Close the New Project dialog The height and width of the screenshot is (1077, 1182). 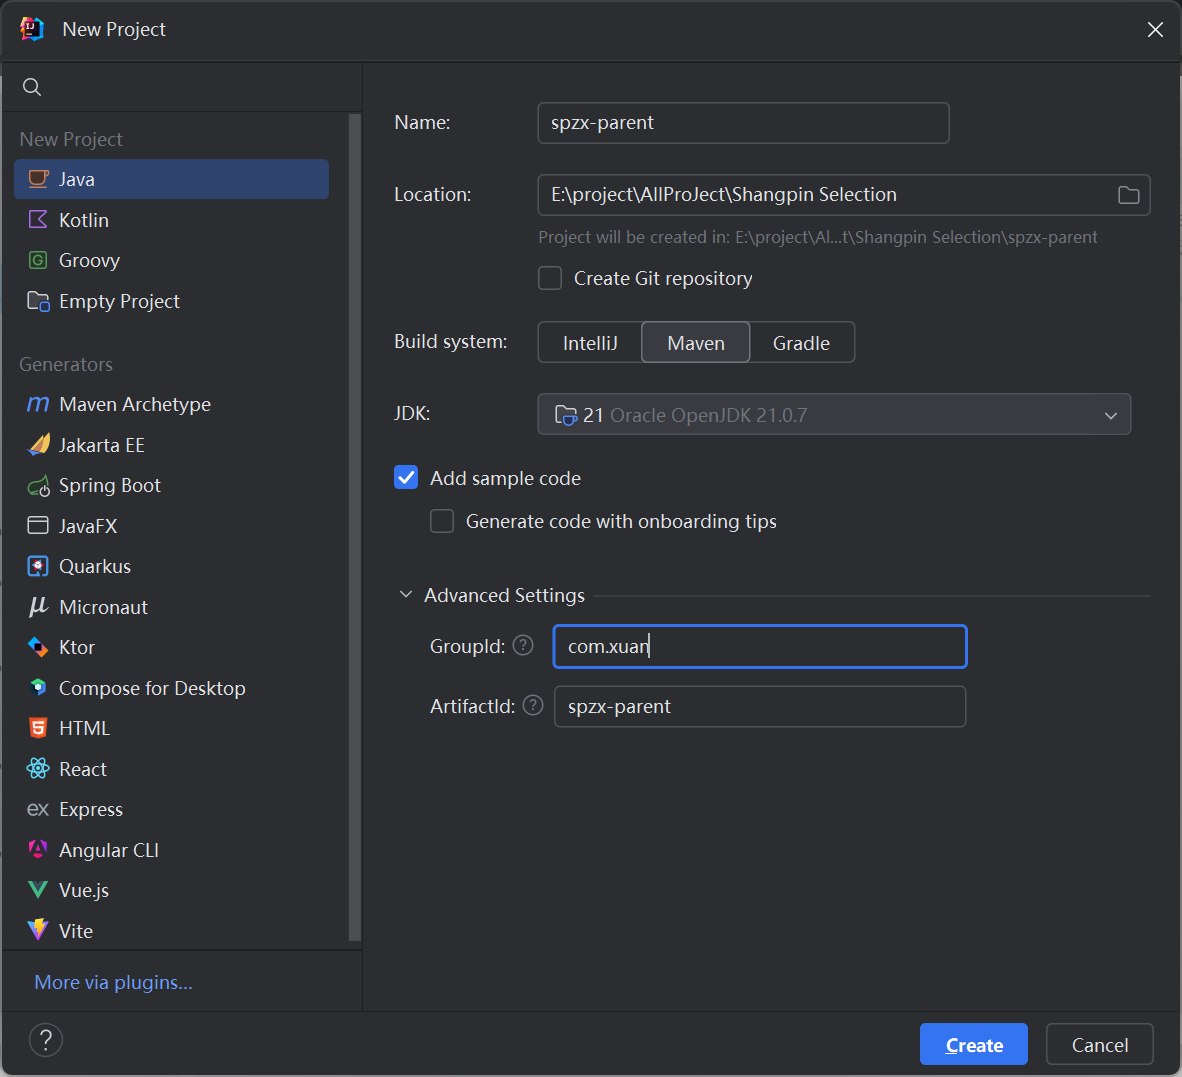coord(1155,29)
